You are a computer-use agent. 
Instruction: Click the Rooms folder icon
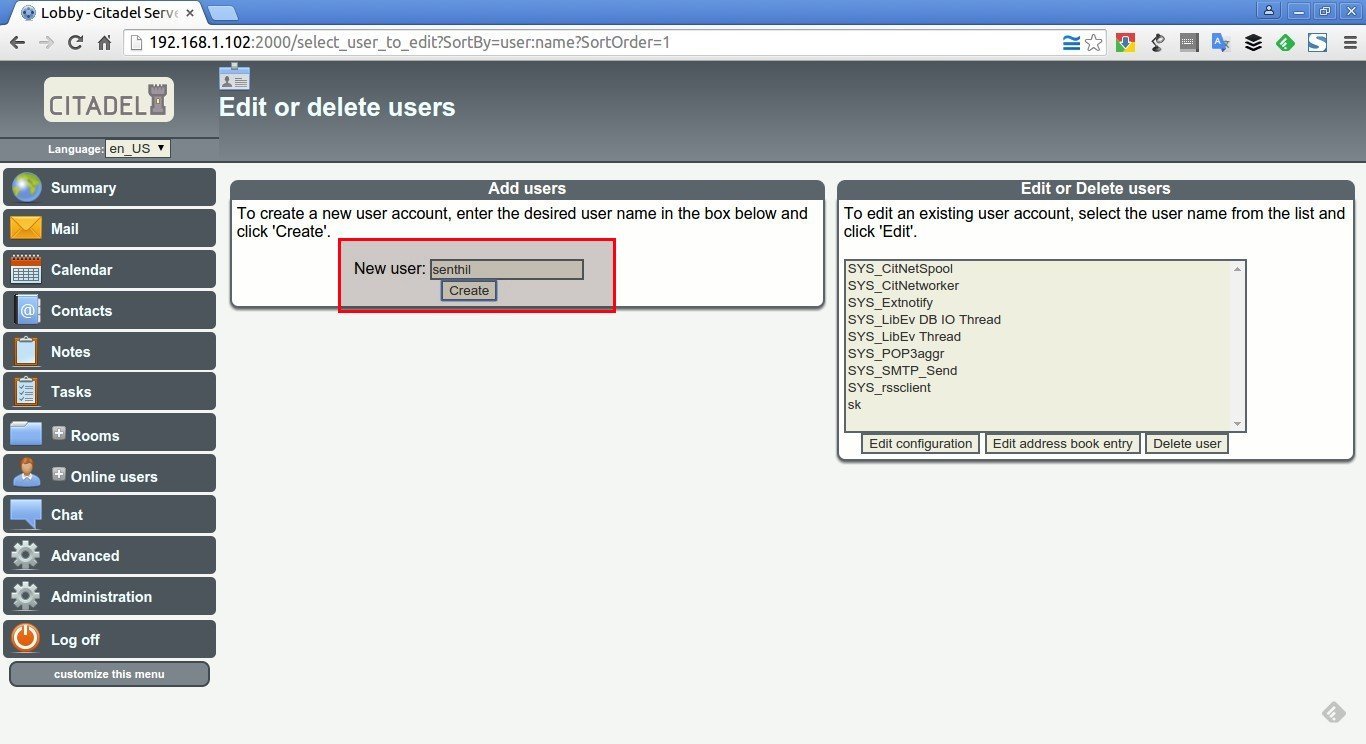pyautogui.click(x=26, y=433)
